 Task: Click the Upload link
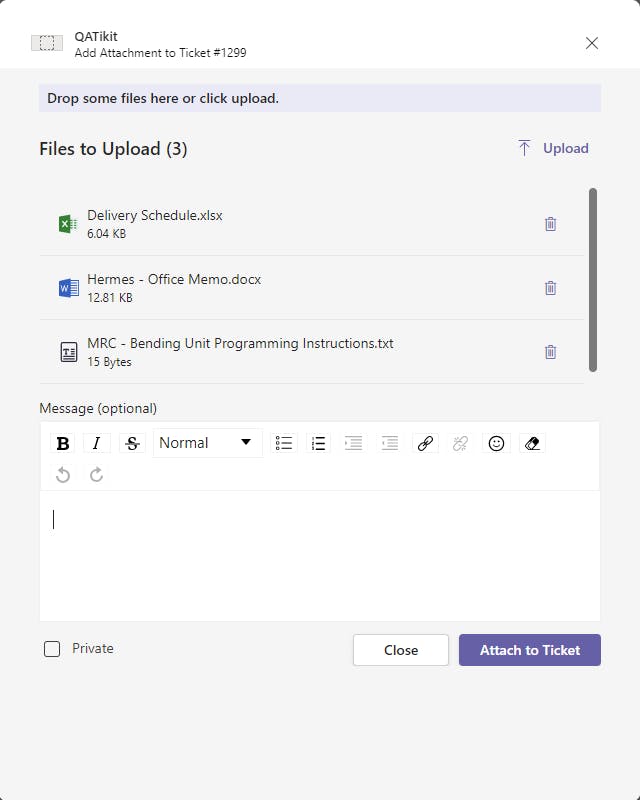[x=553, y=148]
